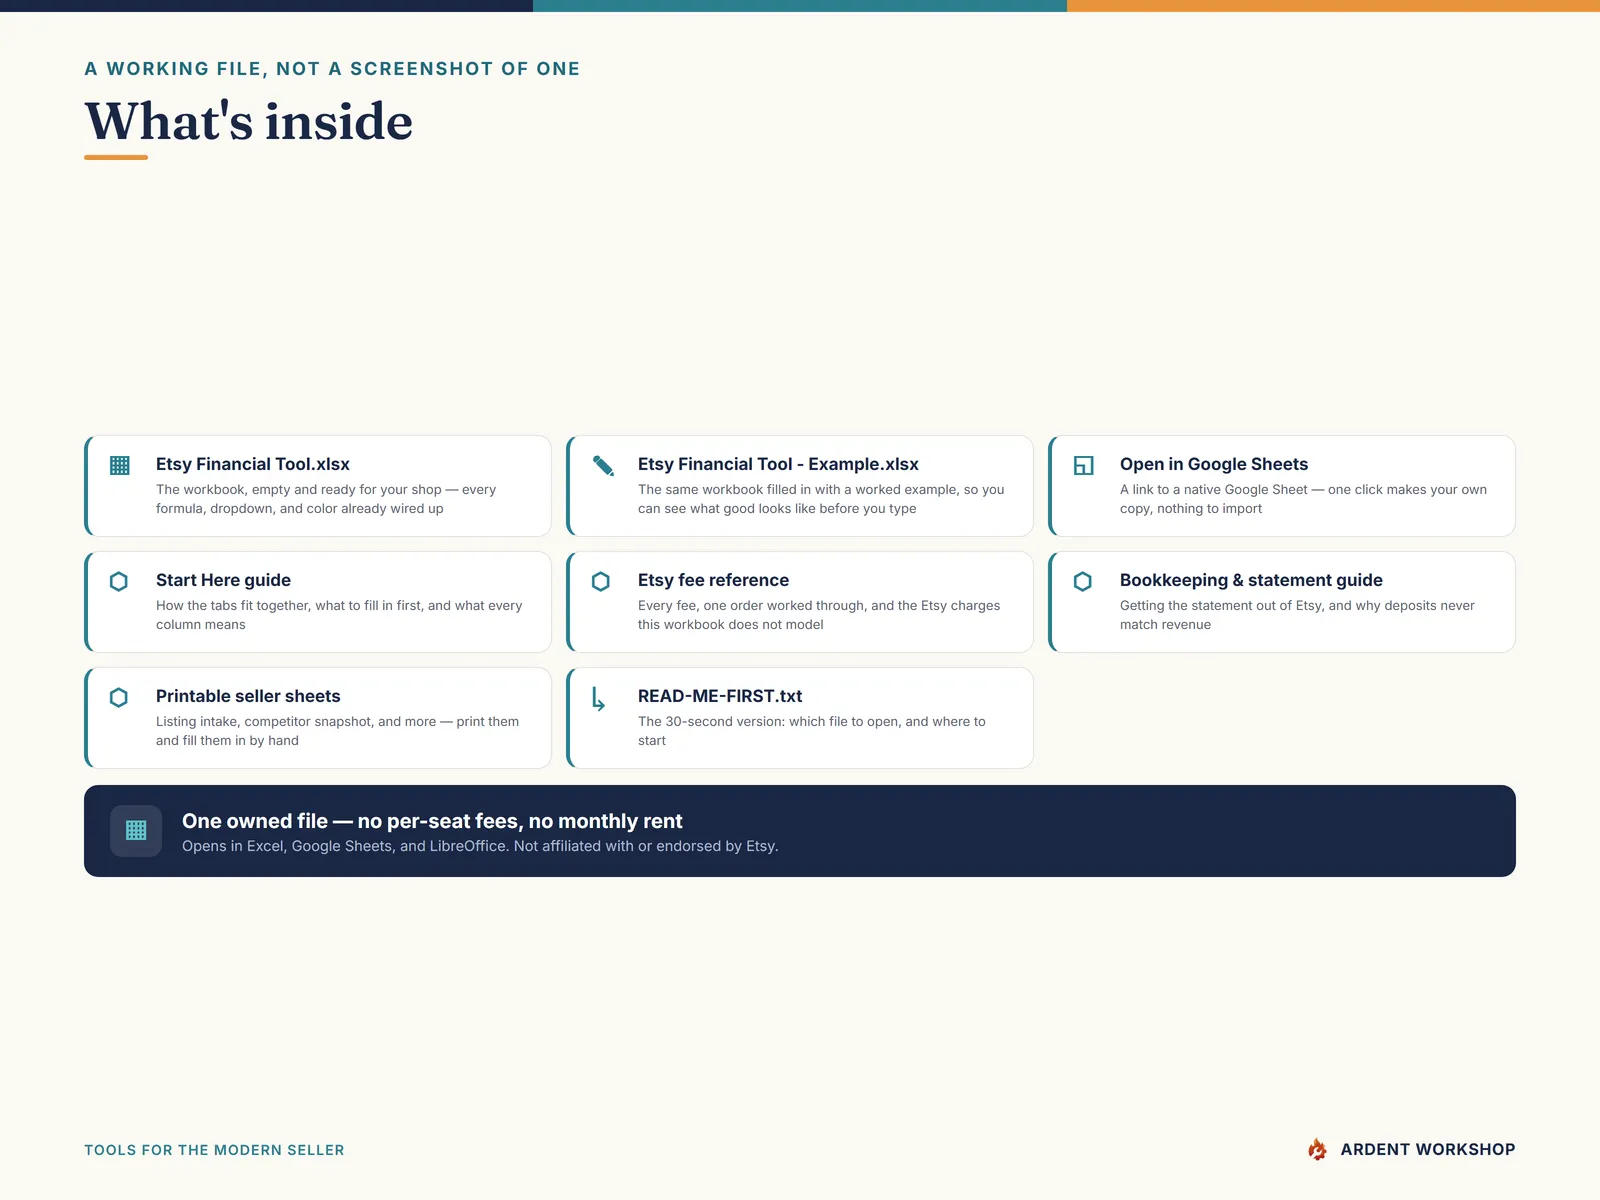Click the TOOLS FOR THE MODERN SELLER footer
1600x1200 pixels.
214,1150
